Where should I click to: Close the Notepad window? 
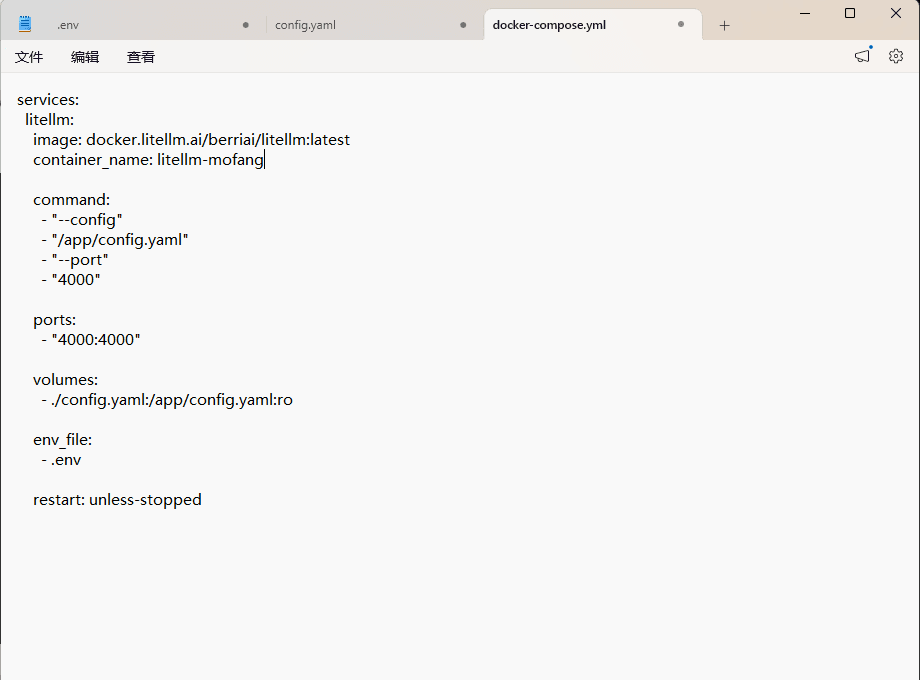895,13
